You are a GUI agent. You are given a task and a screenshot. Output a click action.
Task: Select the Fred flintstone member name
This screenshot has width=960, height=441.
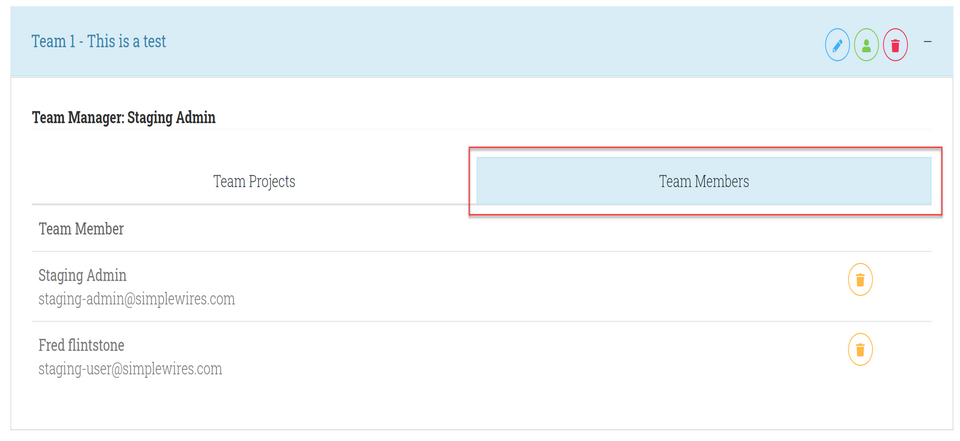(x=81, y=345)
